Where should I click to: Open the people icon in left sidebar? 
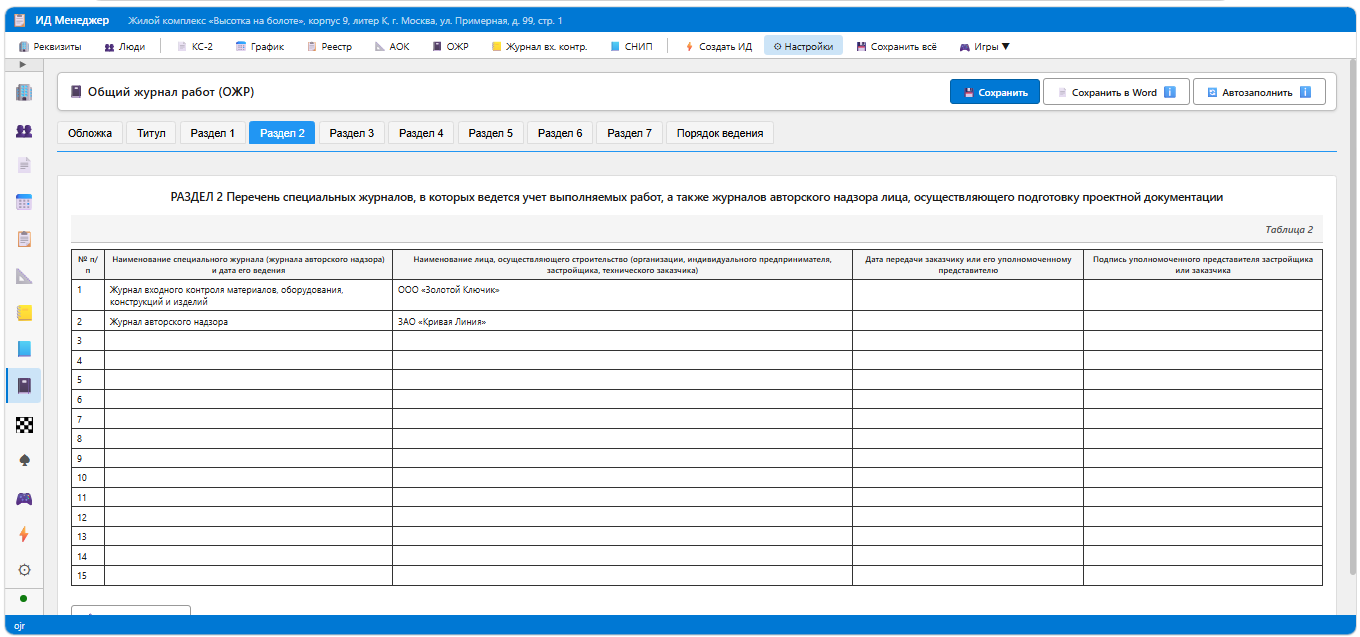(24, 130)
